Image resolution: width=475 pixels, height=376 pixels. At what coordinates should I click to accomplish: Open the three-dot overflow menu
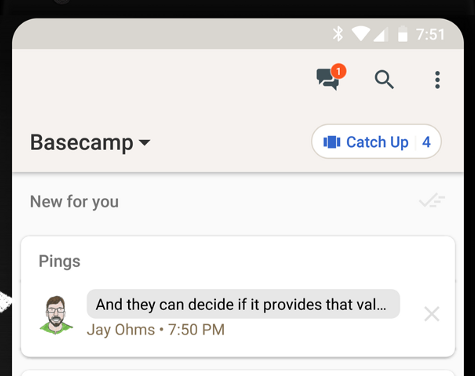[x=437, y=80]
